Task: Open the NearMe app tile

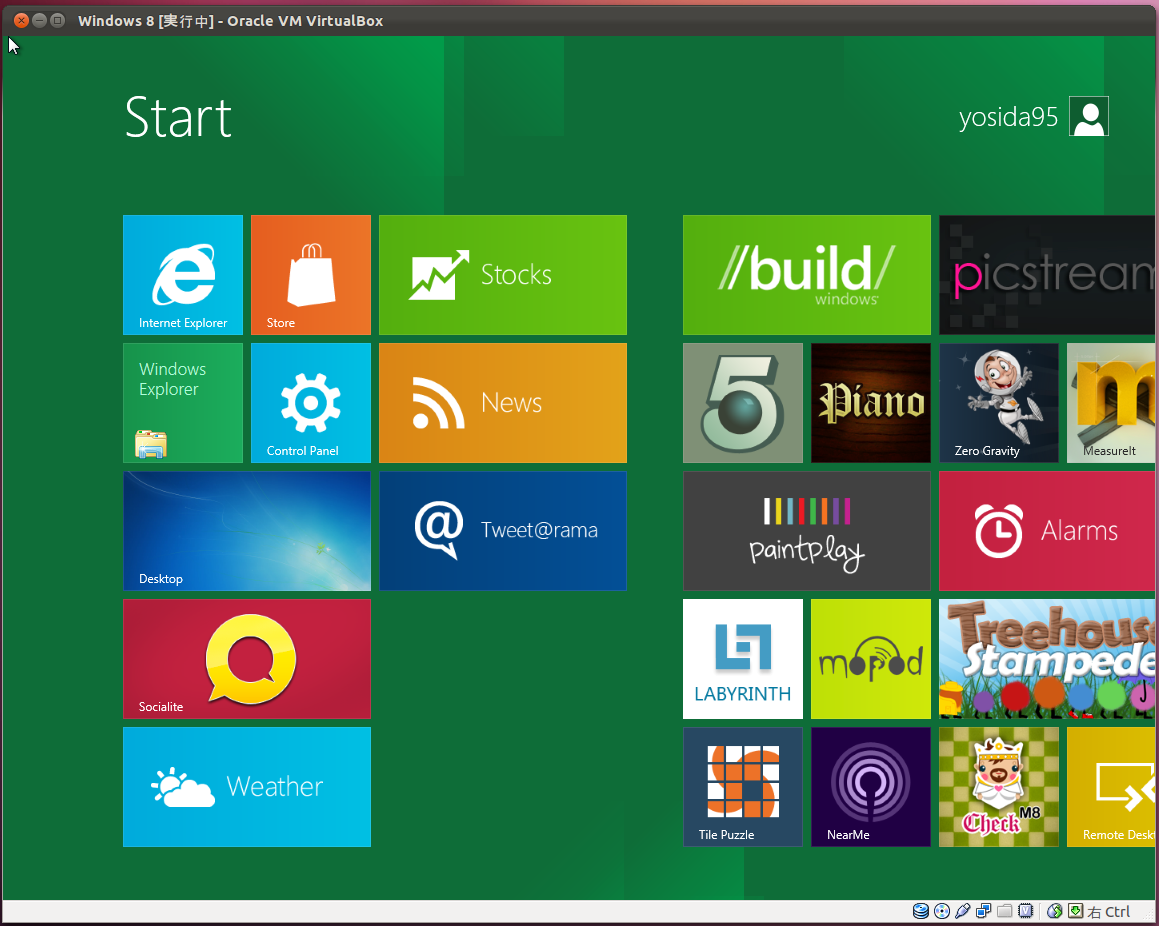Action: coord(871,787)
